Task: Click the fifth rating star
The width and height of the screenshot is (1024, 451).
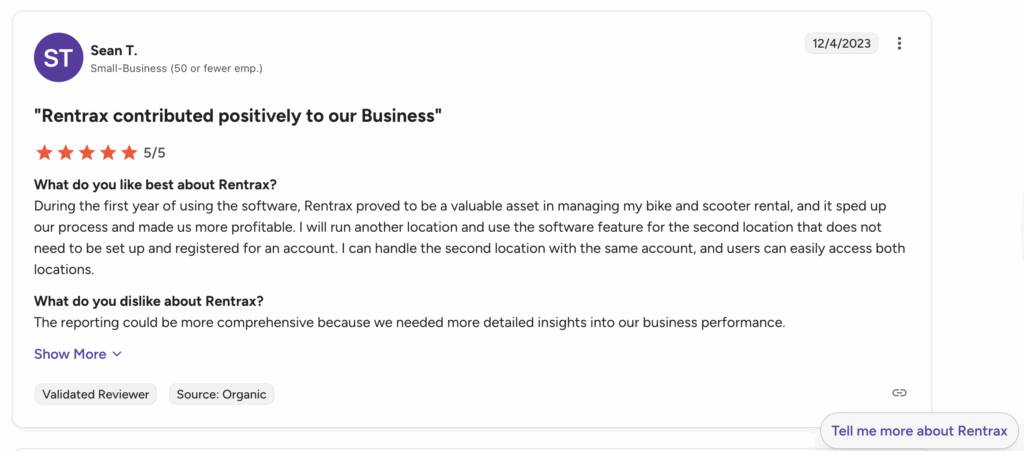Action: 129,153
